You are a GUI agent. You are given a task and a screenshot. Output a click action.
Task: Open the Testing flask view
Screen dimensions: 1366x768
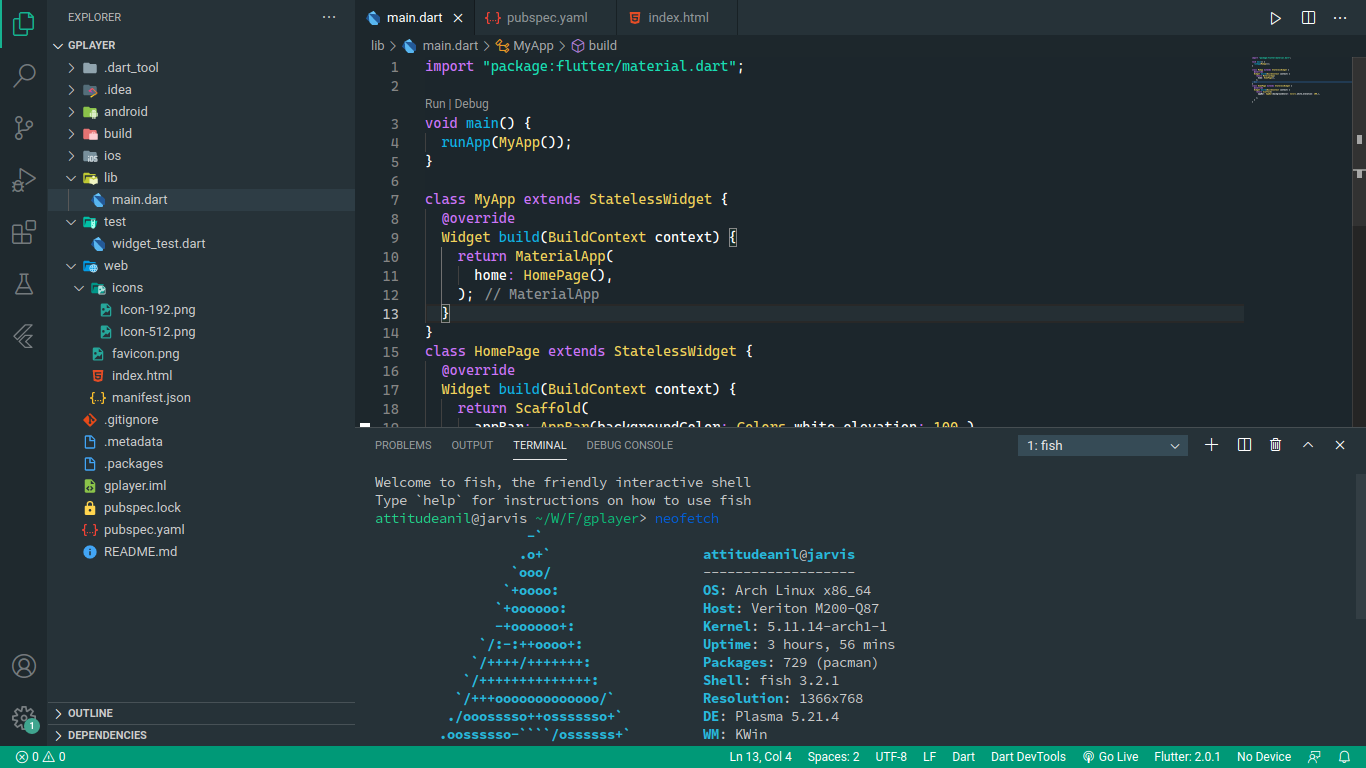(24, 284)
